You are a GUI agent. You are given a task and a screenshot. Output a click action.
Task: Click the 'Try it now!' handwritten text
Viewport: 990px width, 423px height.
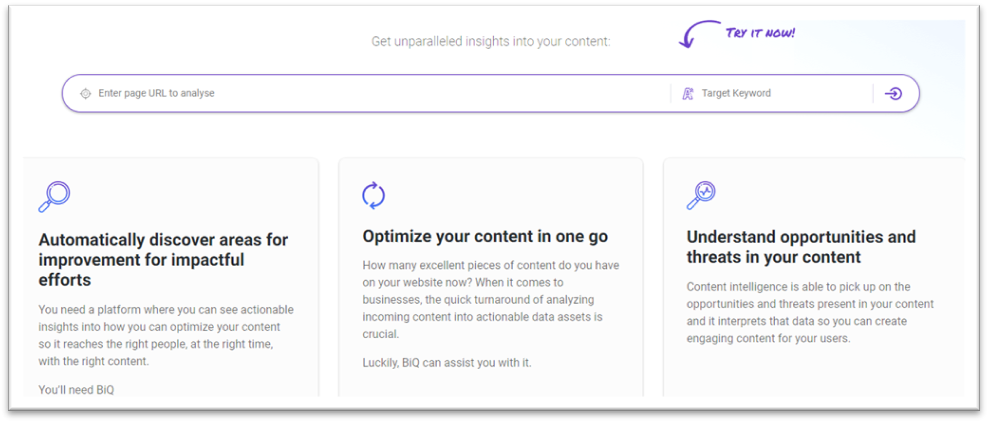(x=760, y=33)
